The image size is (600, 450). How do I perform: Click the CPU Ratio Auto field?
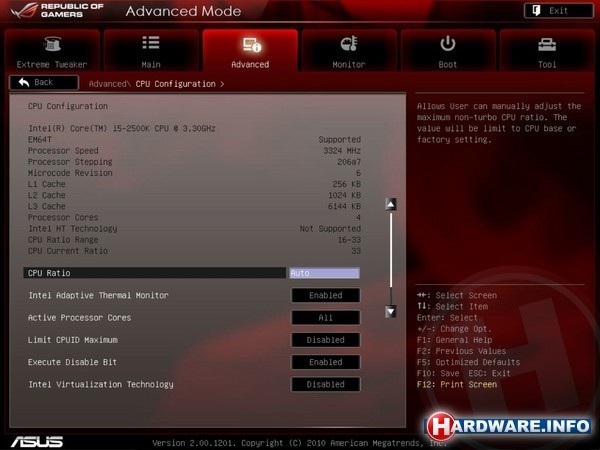pos(324,273)
